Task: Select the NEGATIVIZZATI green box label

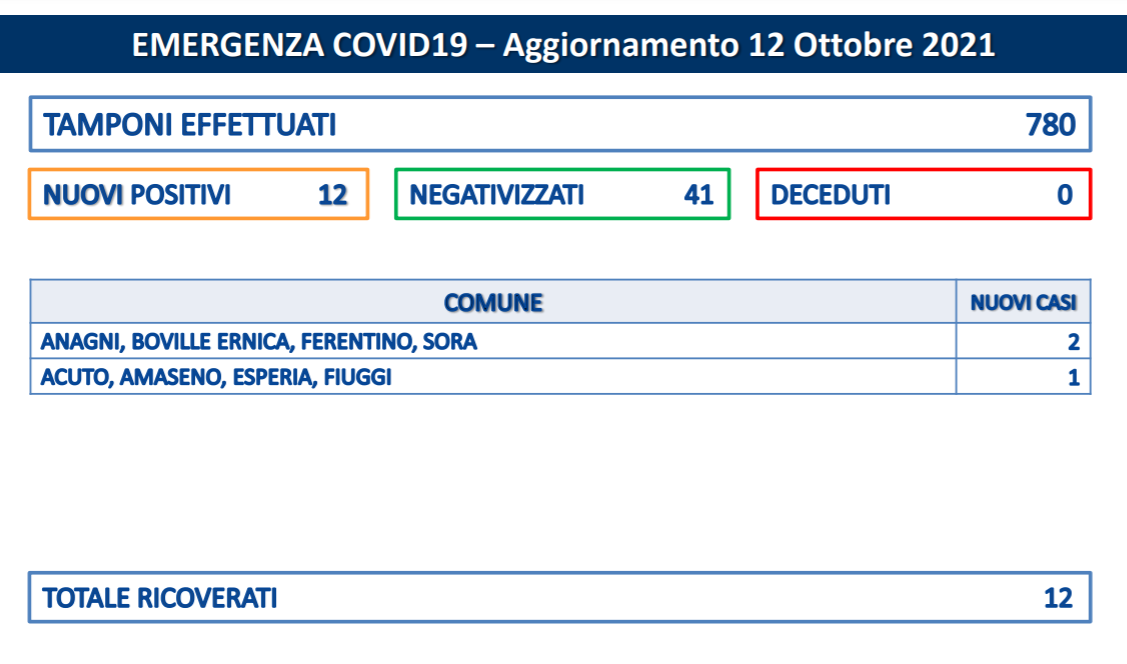Action: coord(497,195)
